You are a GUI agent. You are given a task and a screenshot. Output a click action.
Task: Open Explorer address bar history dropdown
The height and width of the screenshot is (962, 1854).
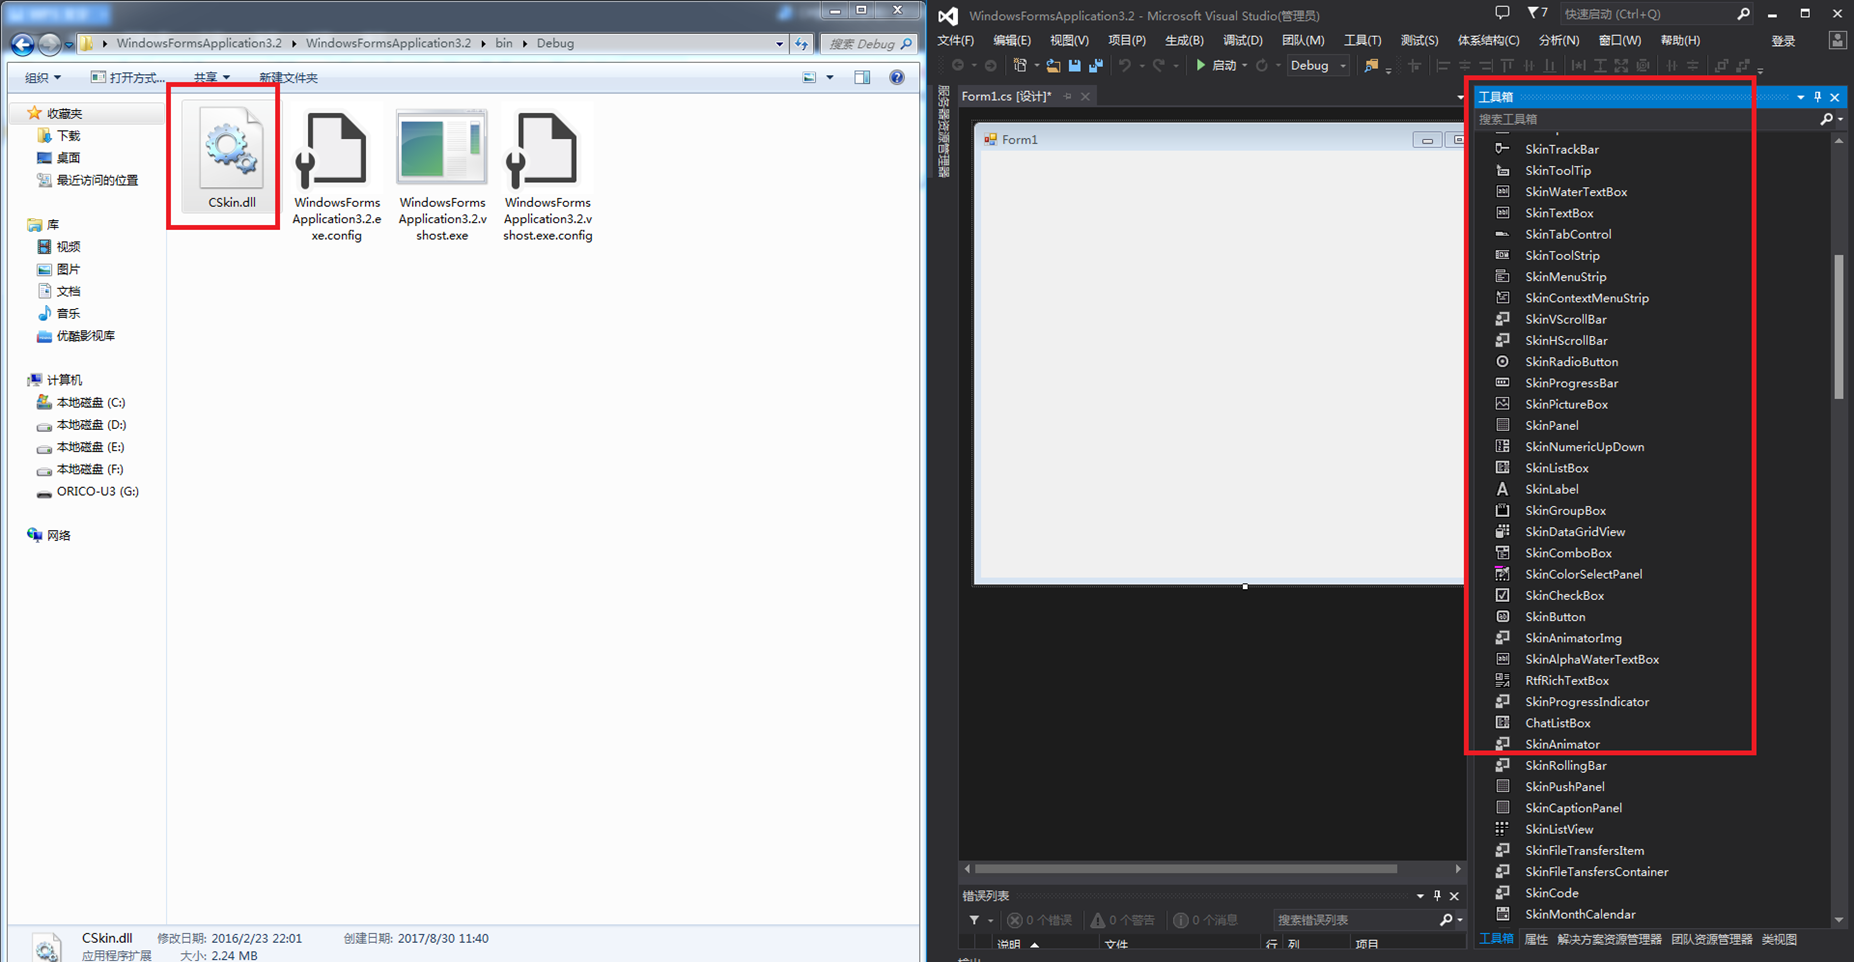(779, 44)
